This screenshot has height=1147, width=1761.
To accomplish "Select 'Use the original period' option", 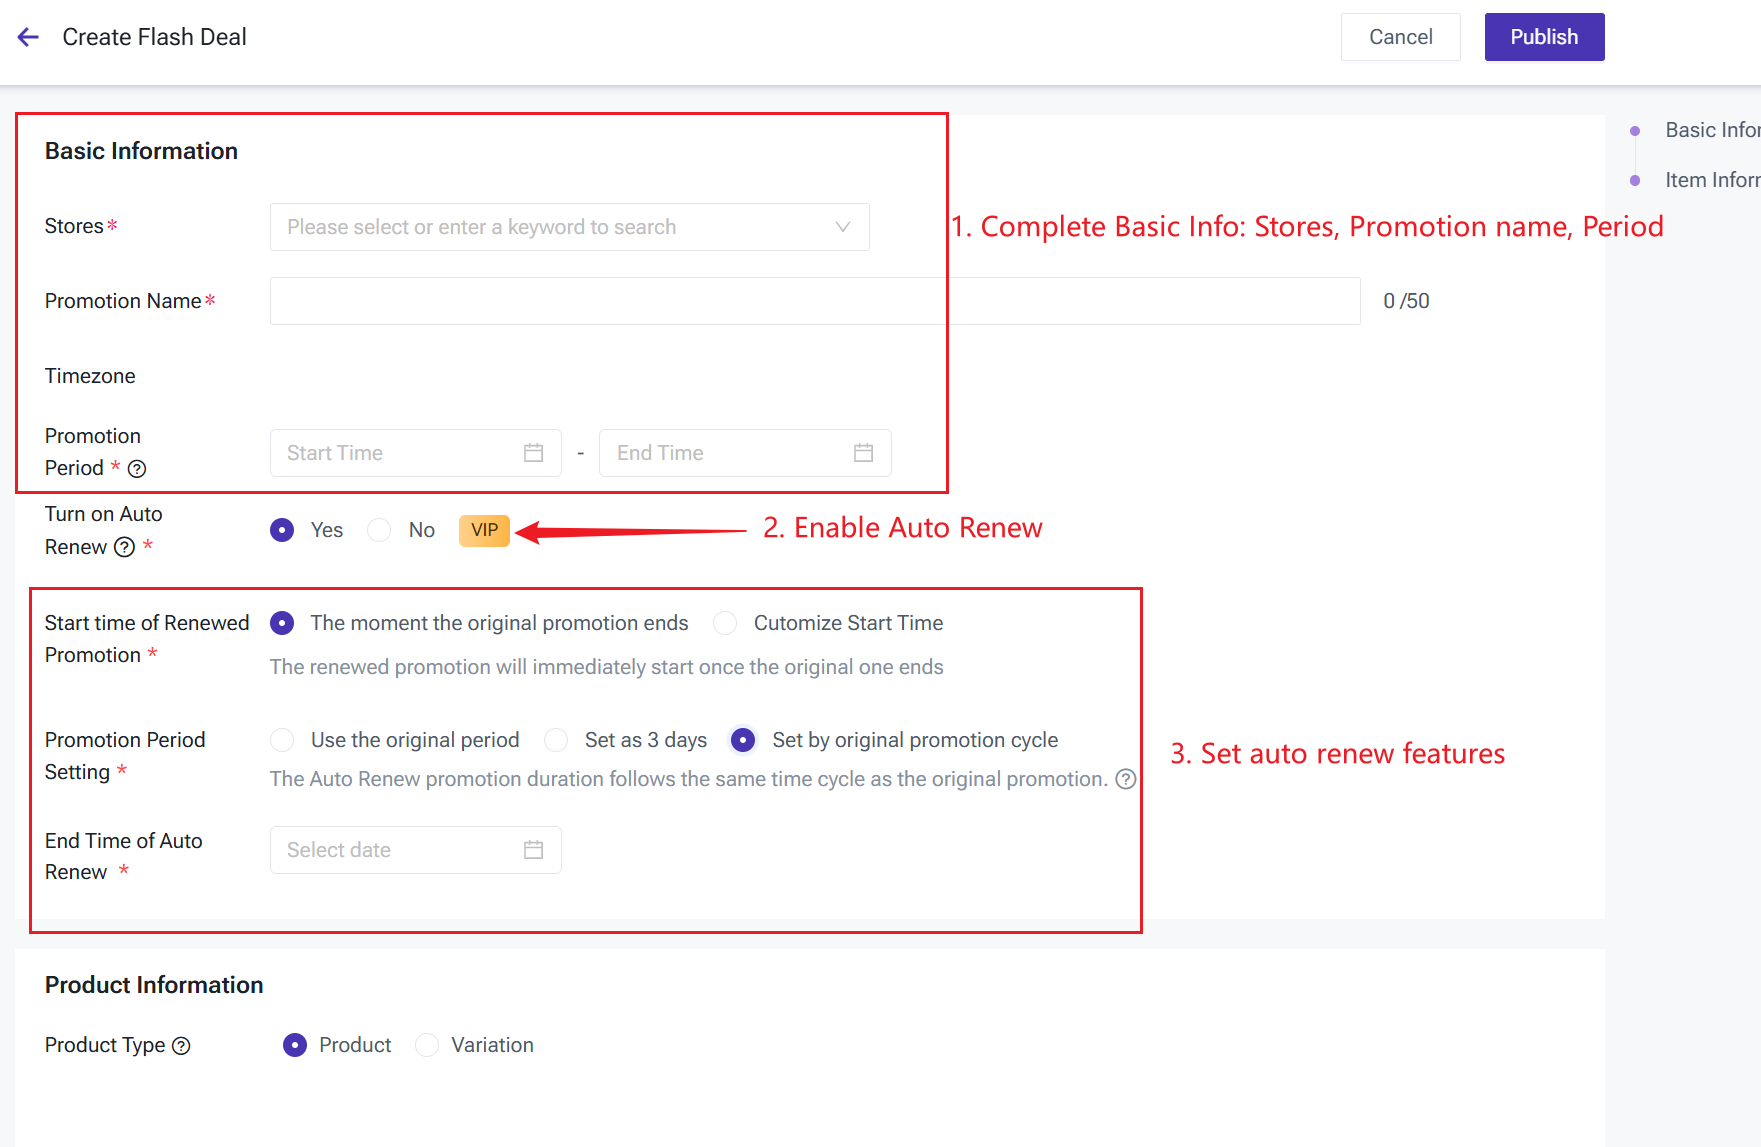I will (x=282, y=740).
